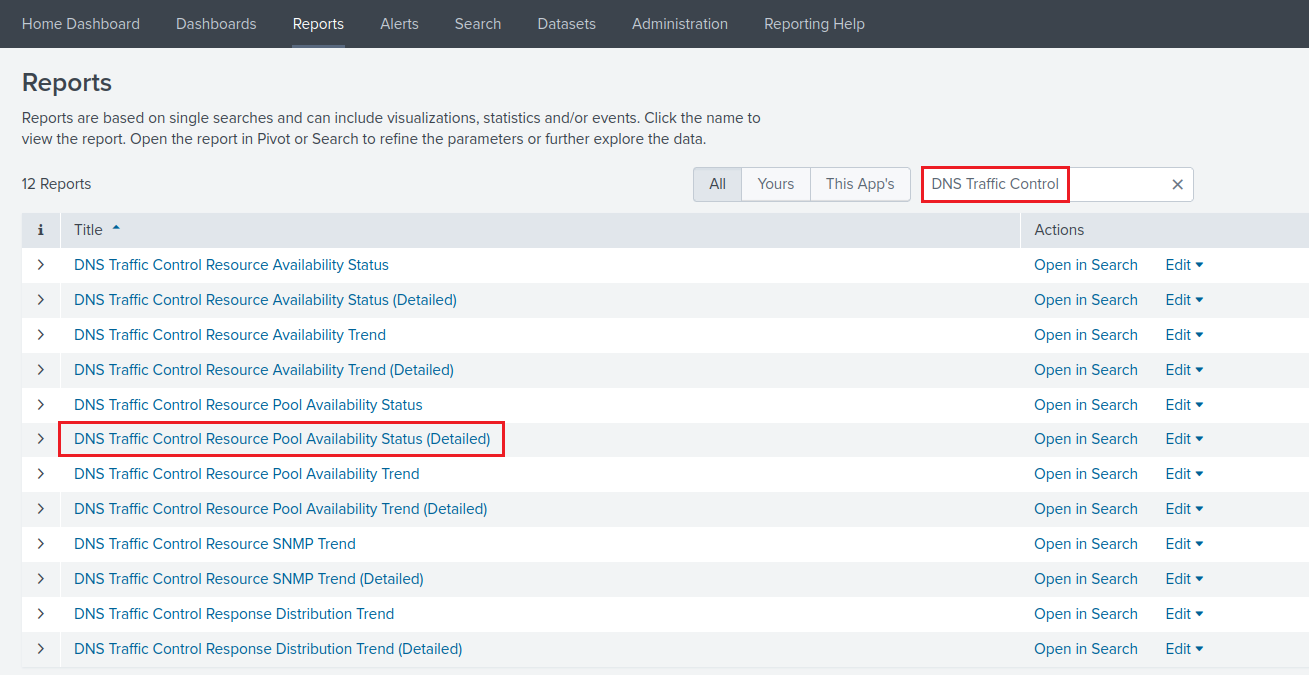Clear the DNS Traffic Control search filter
1309x675 pixels.
1177,184
